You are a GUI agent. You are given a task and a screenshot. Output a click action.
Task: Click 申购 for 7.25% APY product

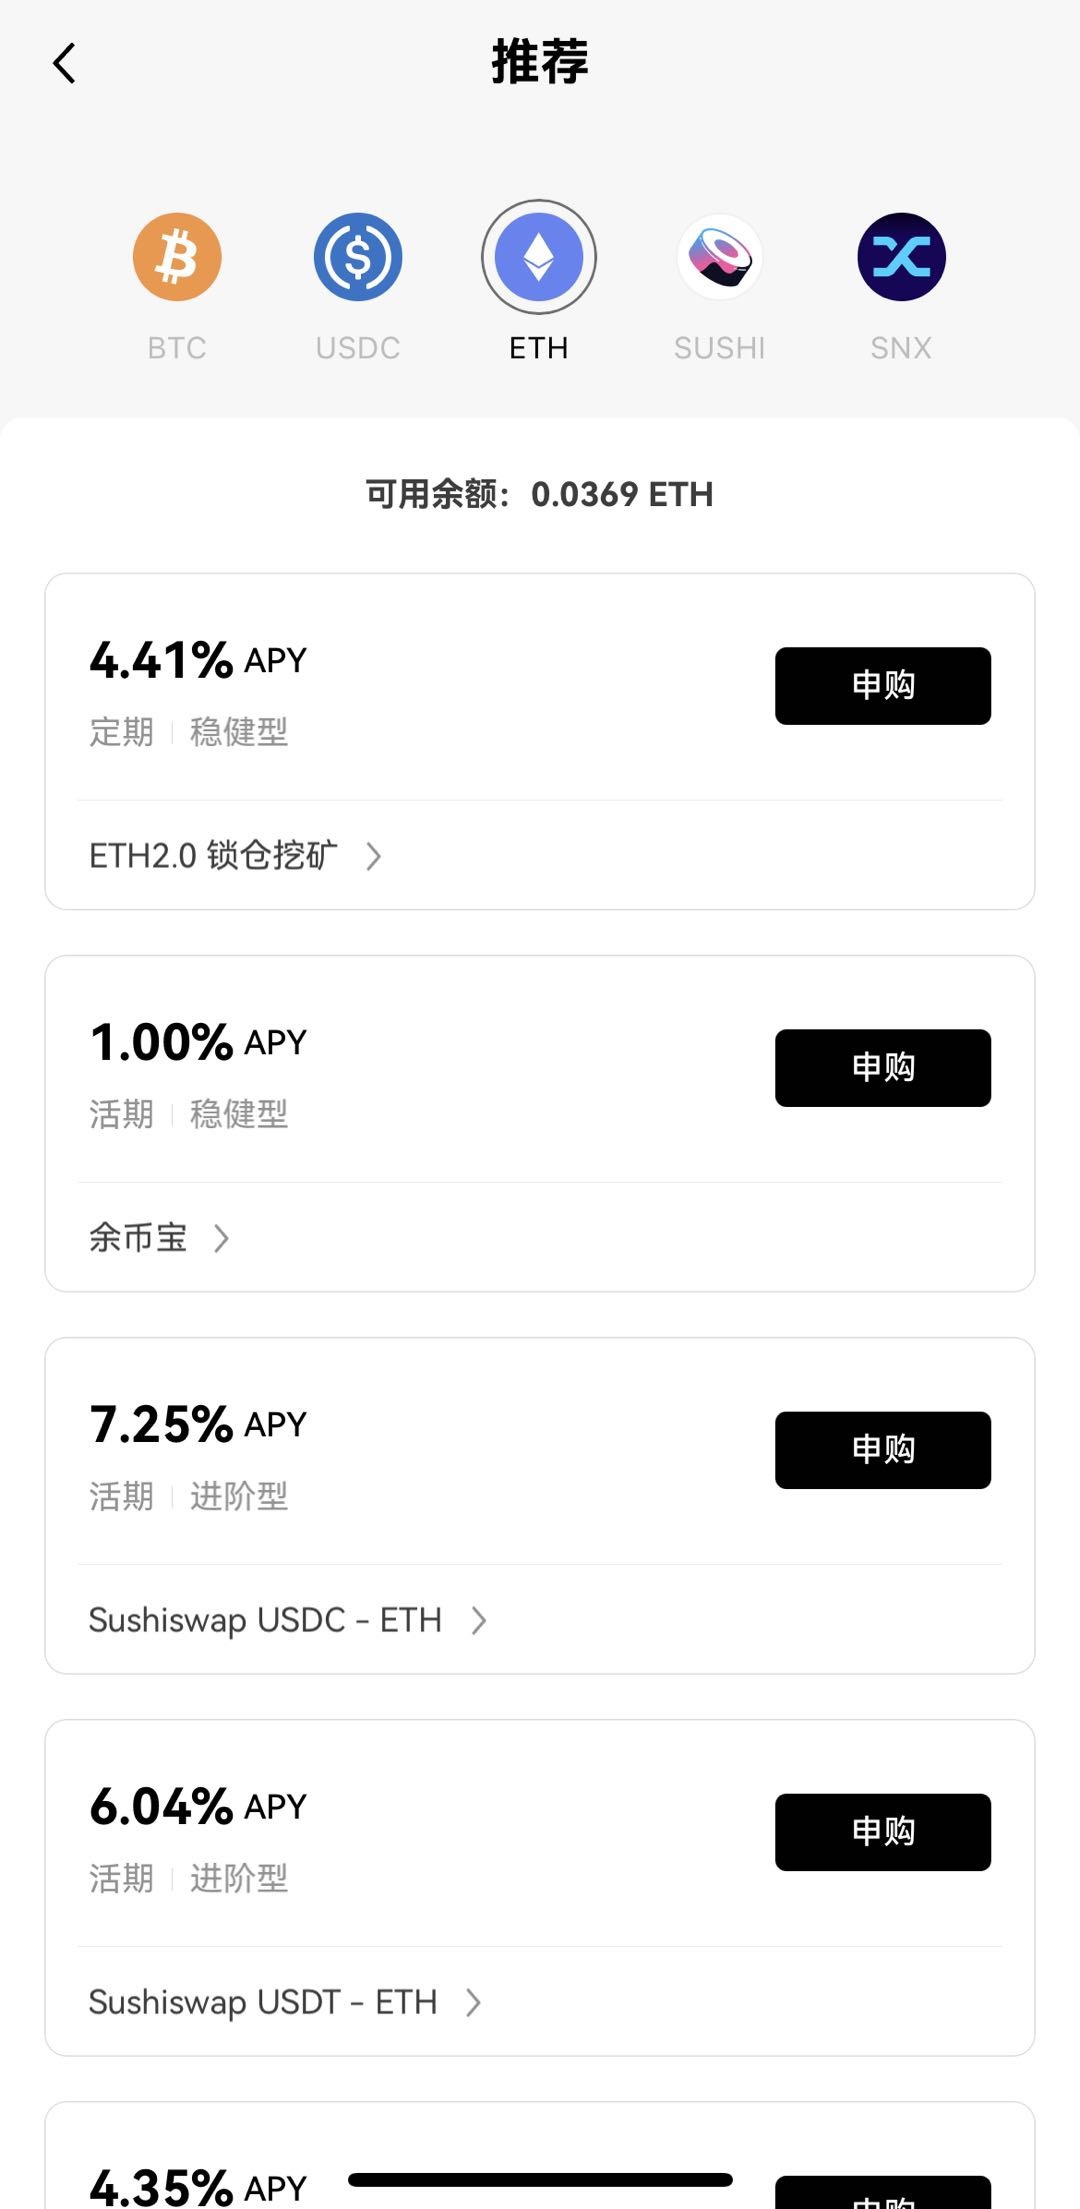(x=883, y=1450)
